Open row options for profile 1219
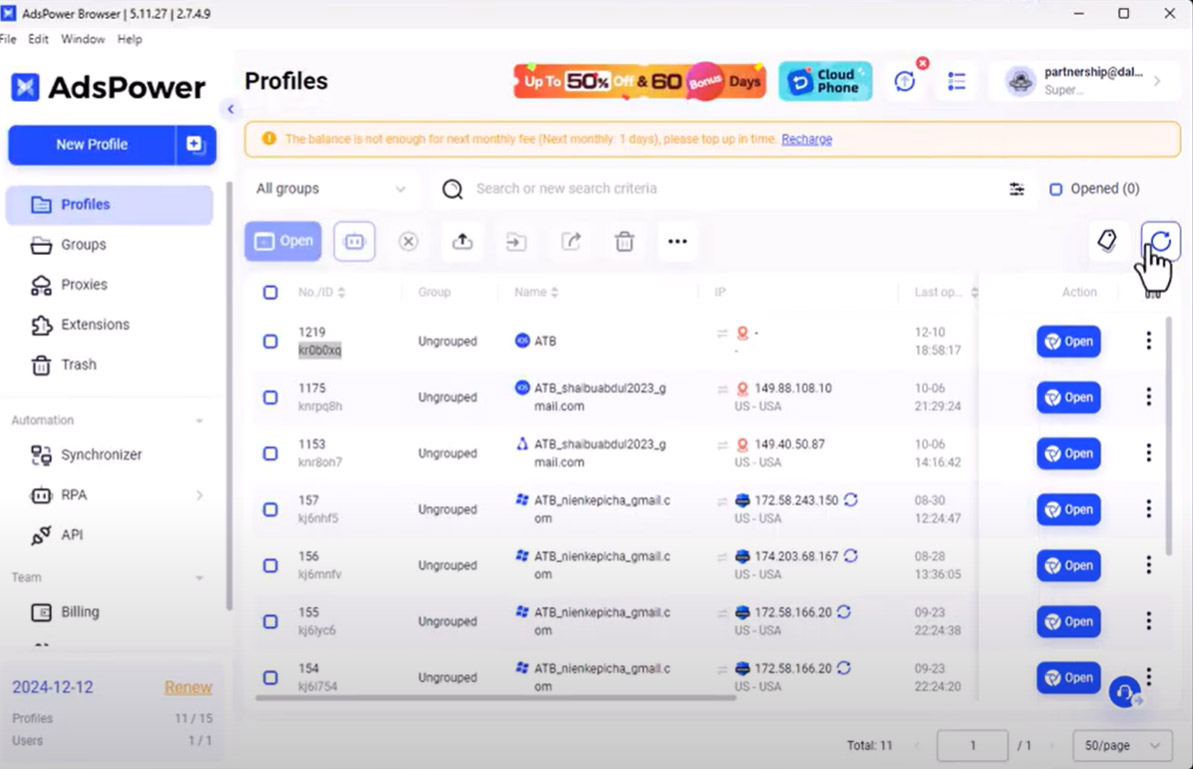The image size is (1193, 769). (1149, 341)
